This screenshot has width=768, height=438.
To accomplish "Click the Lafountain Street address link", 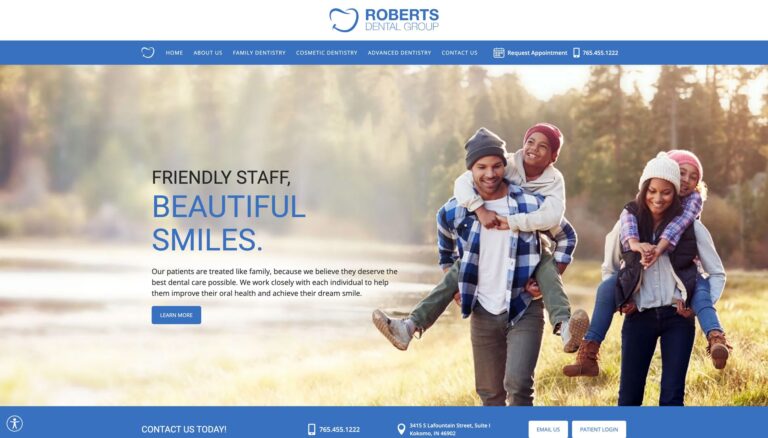I will (450, 429).
